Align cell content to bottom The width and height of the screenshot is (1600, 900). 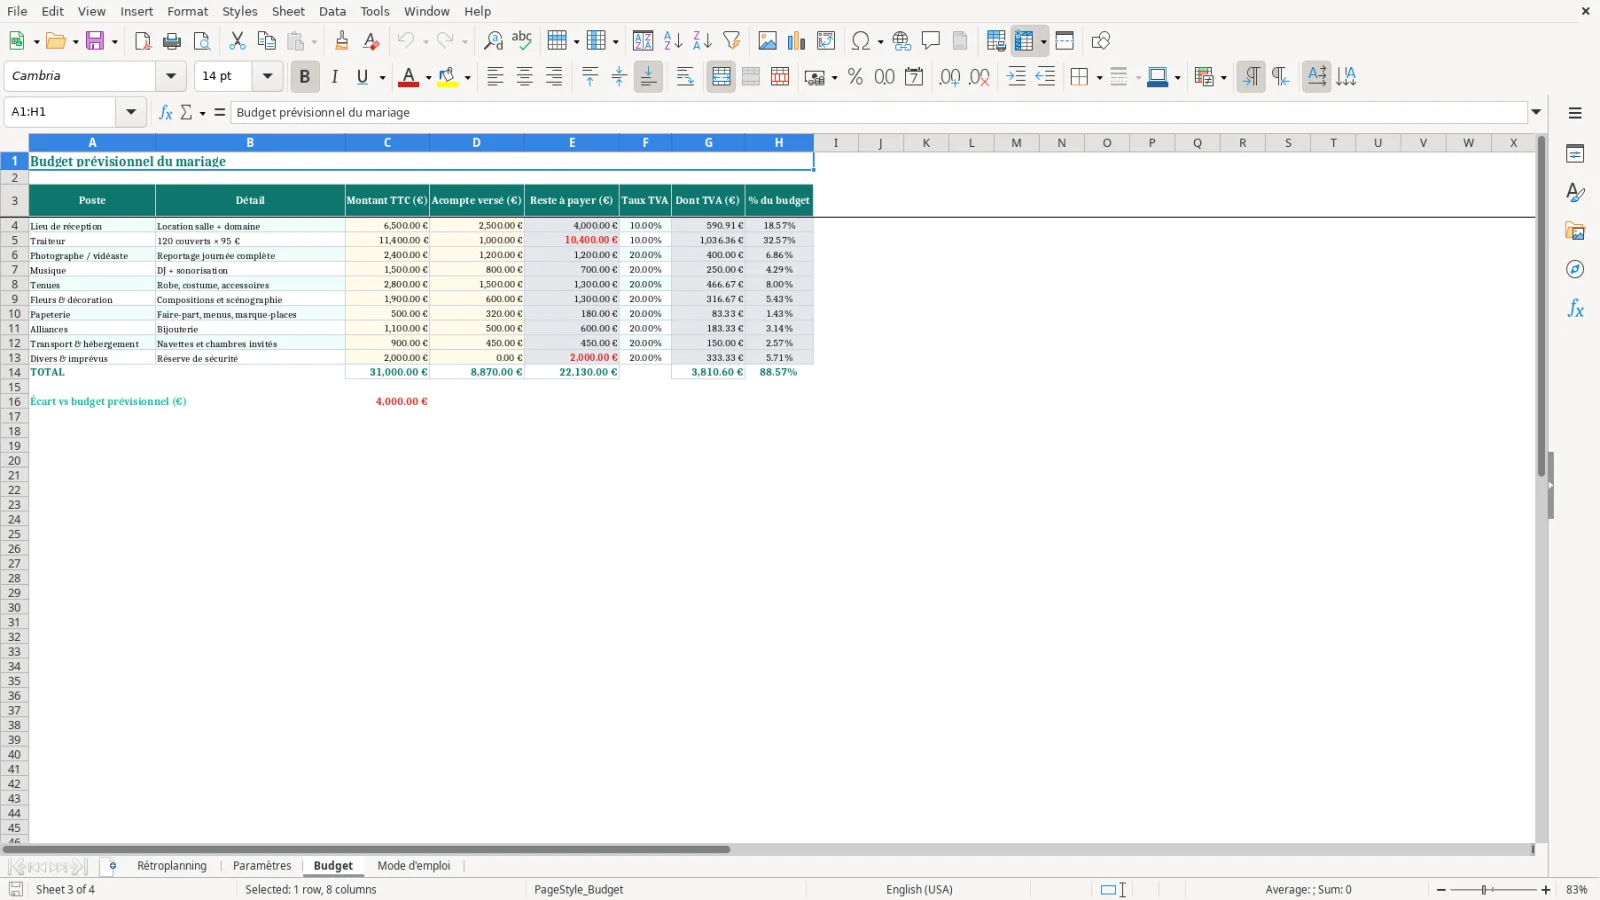pos(648,76)
